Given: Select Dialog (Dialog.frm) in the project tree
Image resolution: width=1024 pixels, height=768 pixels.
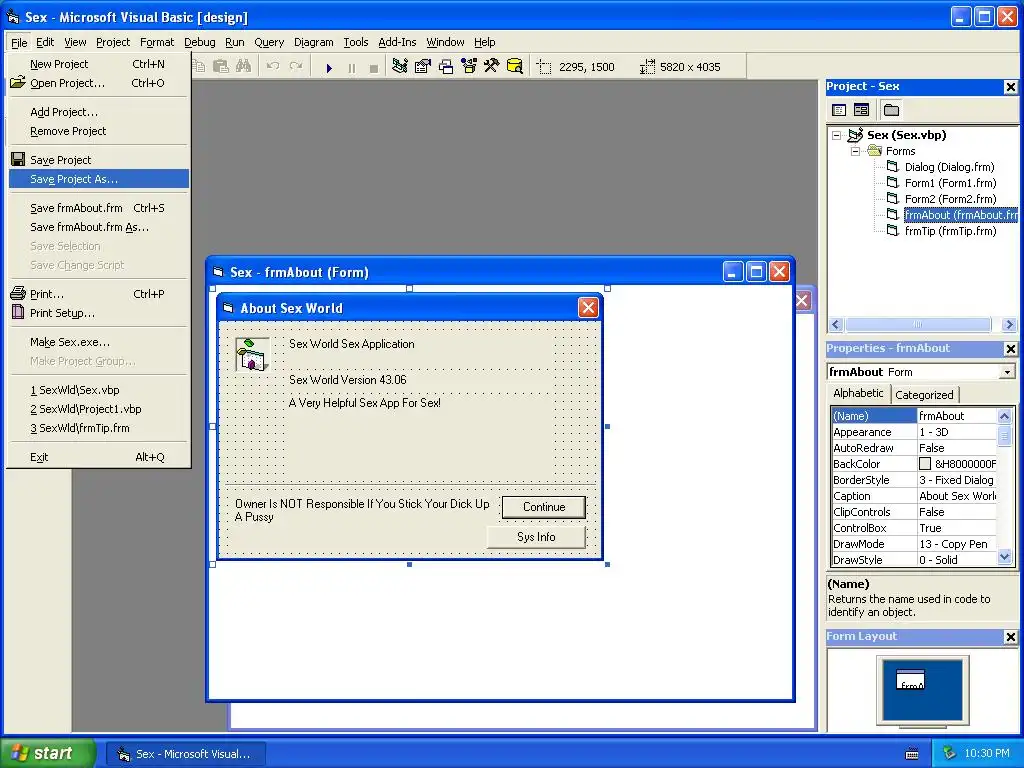Looking at the screenshot, I should [x=949, y=167].
